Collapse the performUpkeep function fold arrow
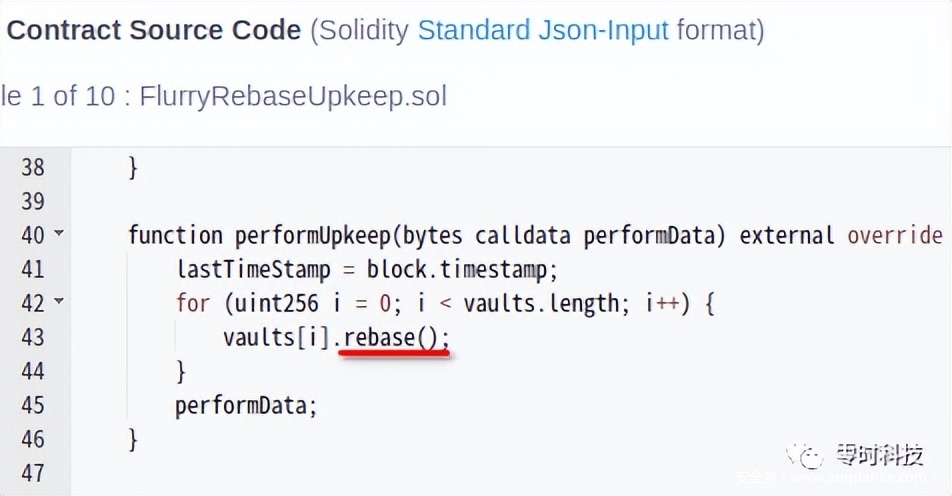The image size is (952, 496). pos(58,235)
